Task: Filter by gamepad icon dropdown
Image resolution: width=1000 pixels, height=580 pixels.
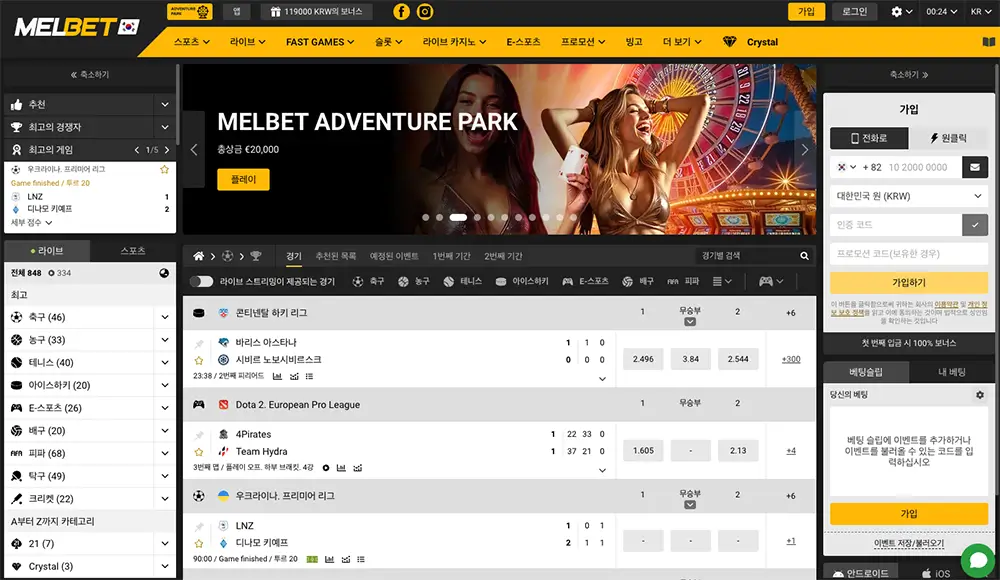Action: (771, 281)
